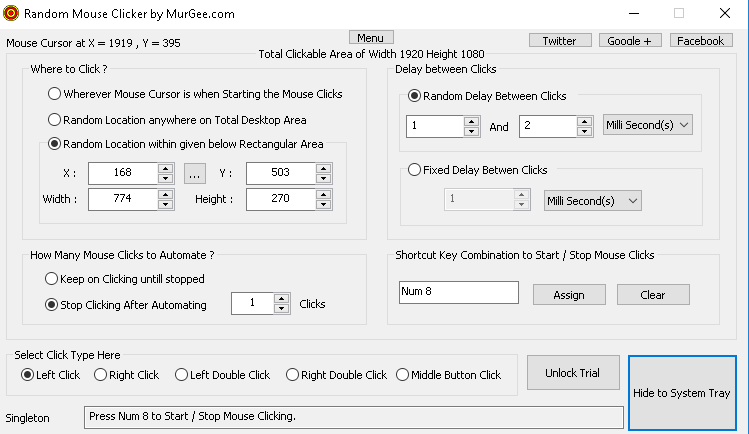Select Keep on Clicking until stopped
The image size is (749, 434).
point(53,279)
